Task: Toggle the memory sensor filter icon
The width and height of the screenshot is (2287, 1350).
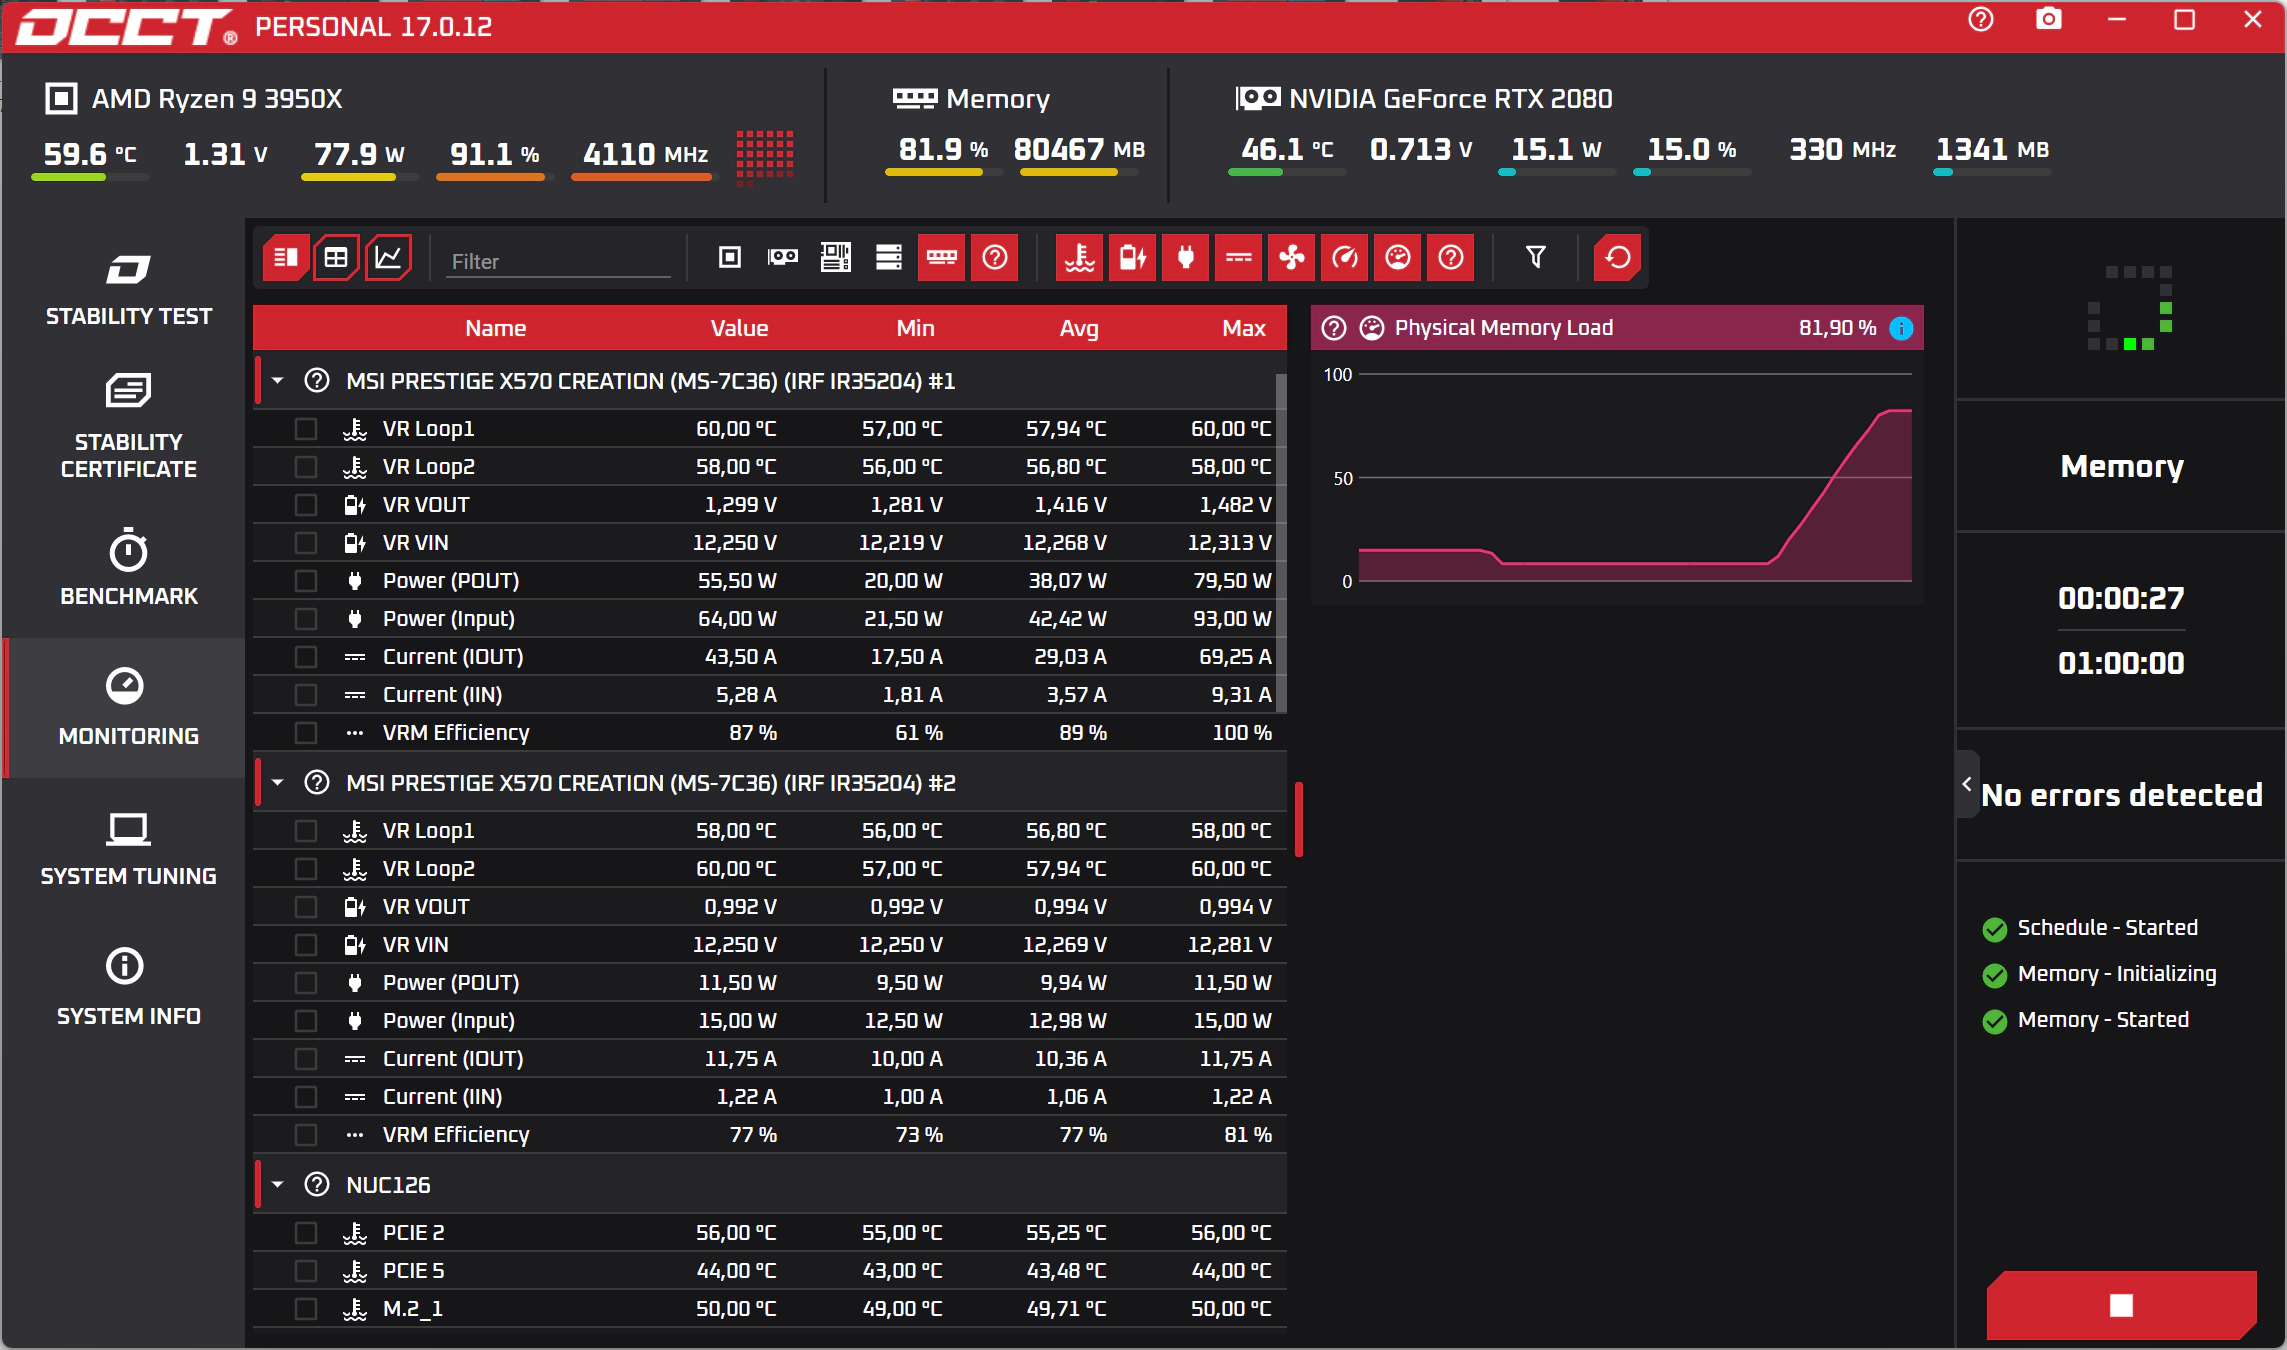Action: pos(941,258)
